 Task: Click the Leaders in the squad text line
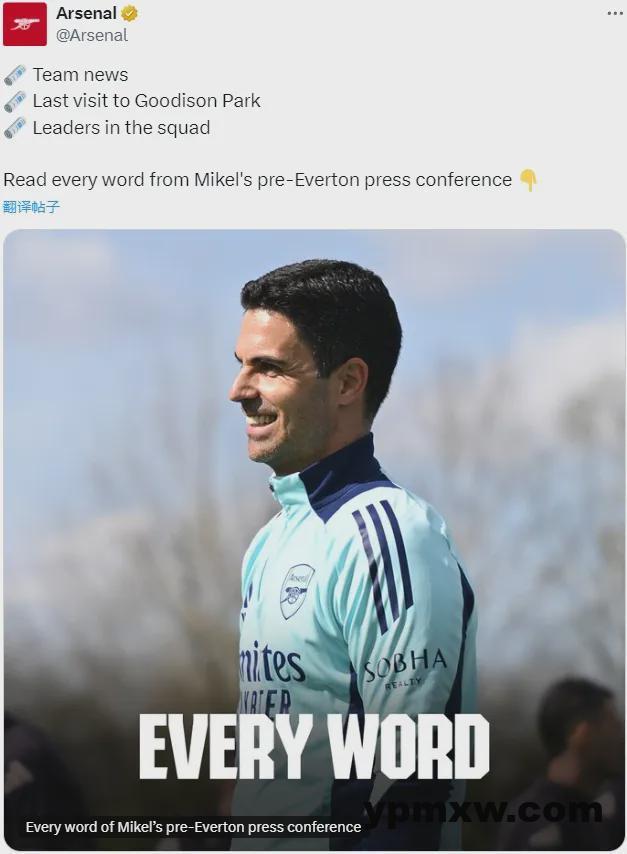coord(121,128)
